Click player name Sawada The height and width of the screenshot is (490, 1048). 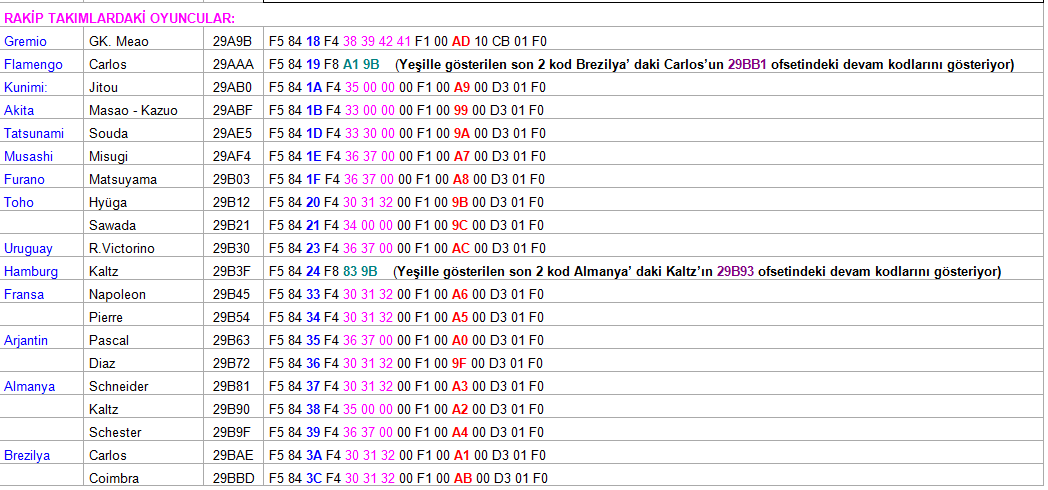point(112,226)
